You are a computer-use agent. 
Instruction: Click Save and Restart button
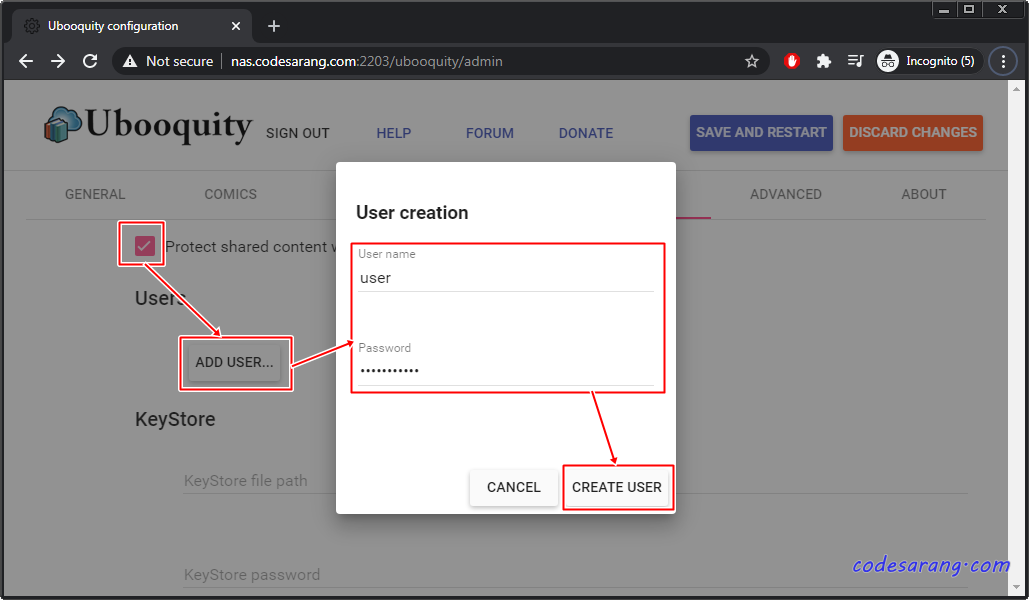pyautogui.click(x=761, y=133)
